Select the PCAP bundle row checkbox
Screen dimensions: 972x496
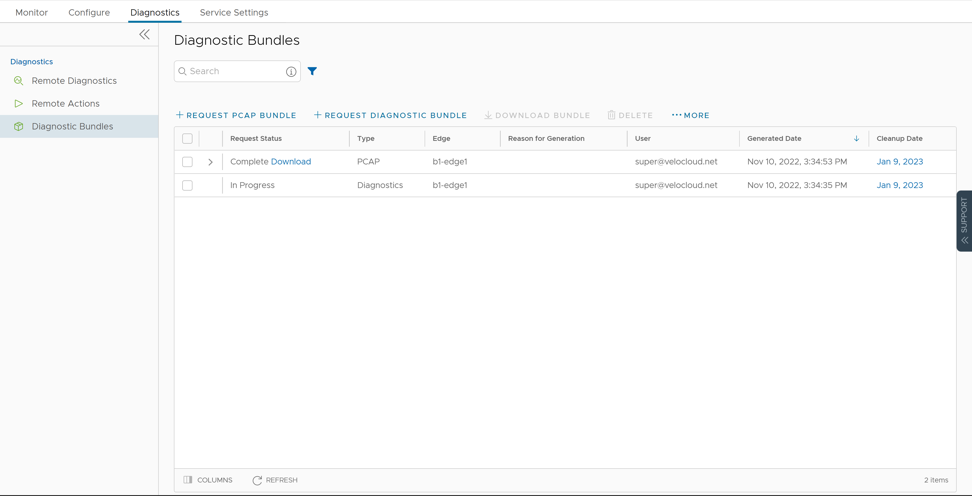coord(187,162)
